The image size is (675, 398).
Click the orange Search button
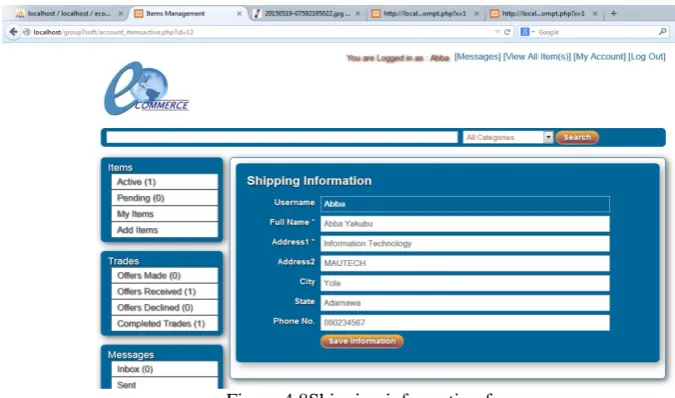pyautogui.click(x=577, y=137)
